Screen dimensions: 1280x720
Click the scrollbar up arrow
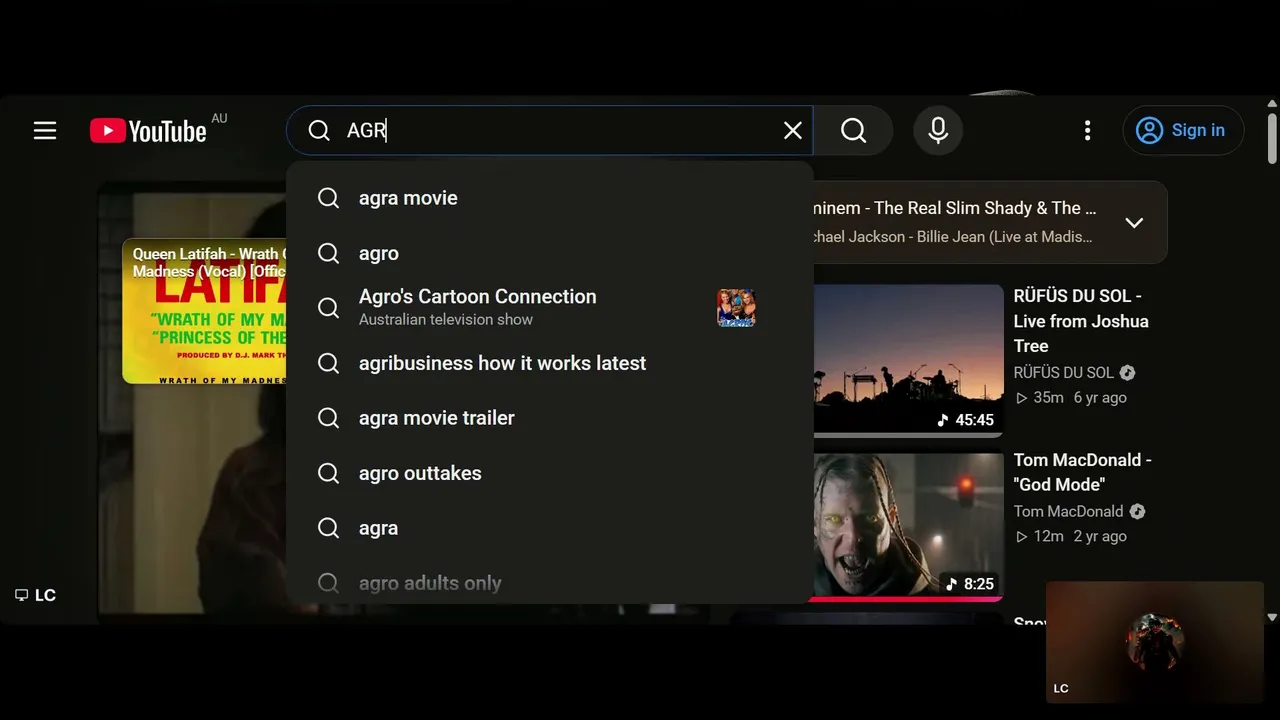(1272, 103)
